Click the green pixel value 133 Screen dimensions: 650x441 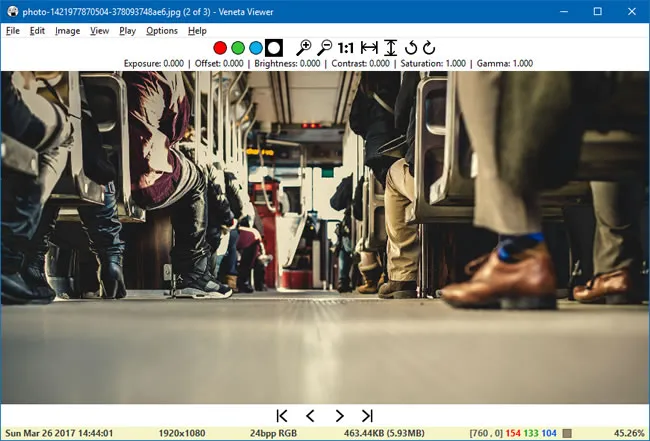531,433
